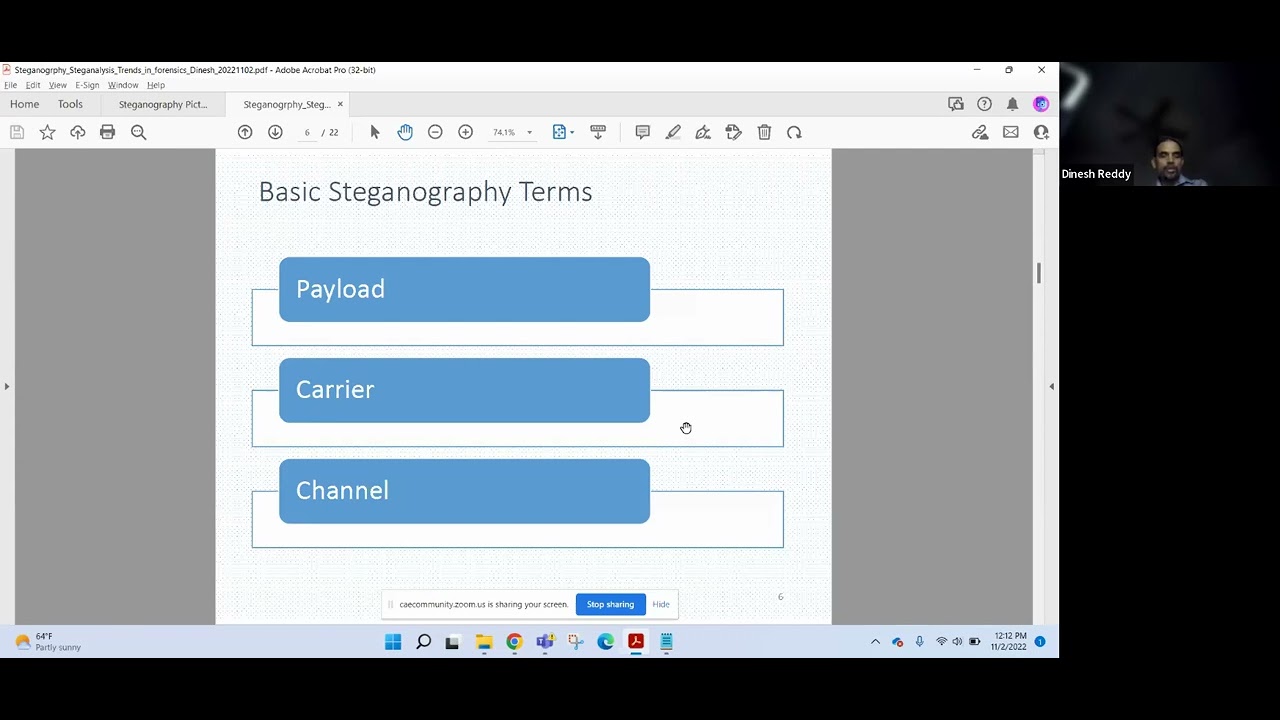
Task: Bookmark file with the star icon
Action: click(x=47, y=132)
